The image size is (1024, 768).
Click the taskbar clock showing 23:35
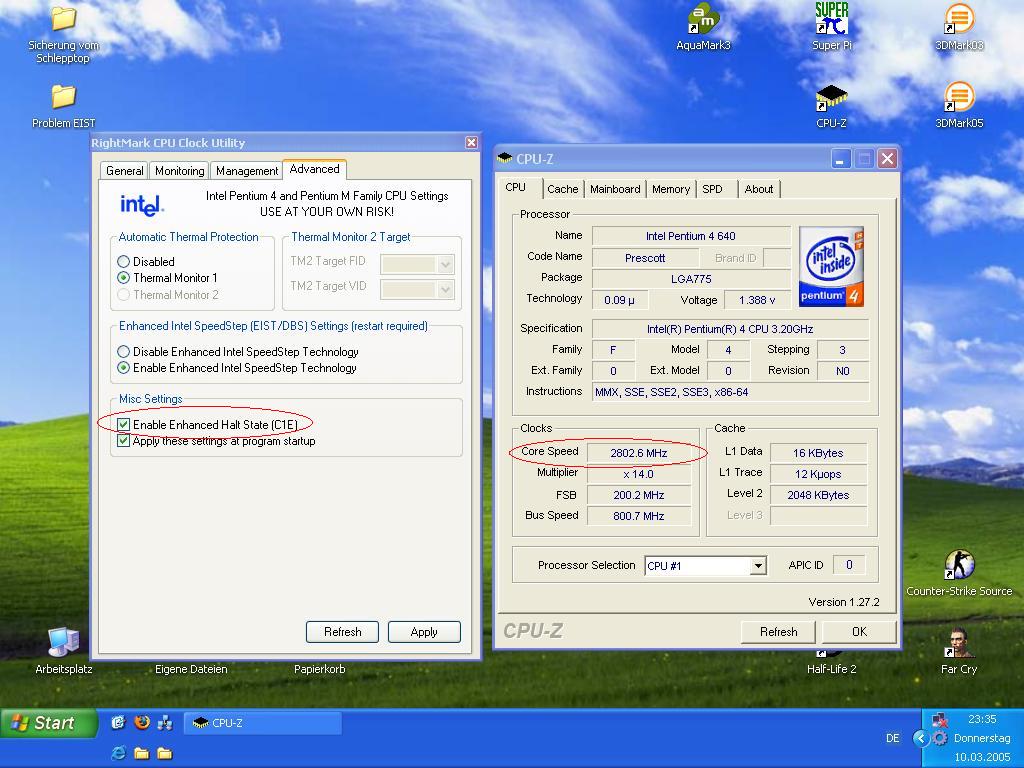(x=982, y=719)
